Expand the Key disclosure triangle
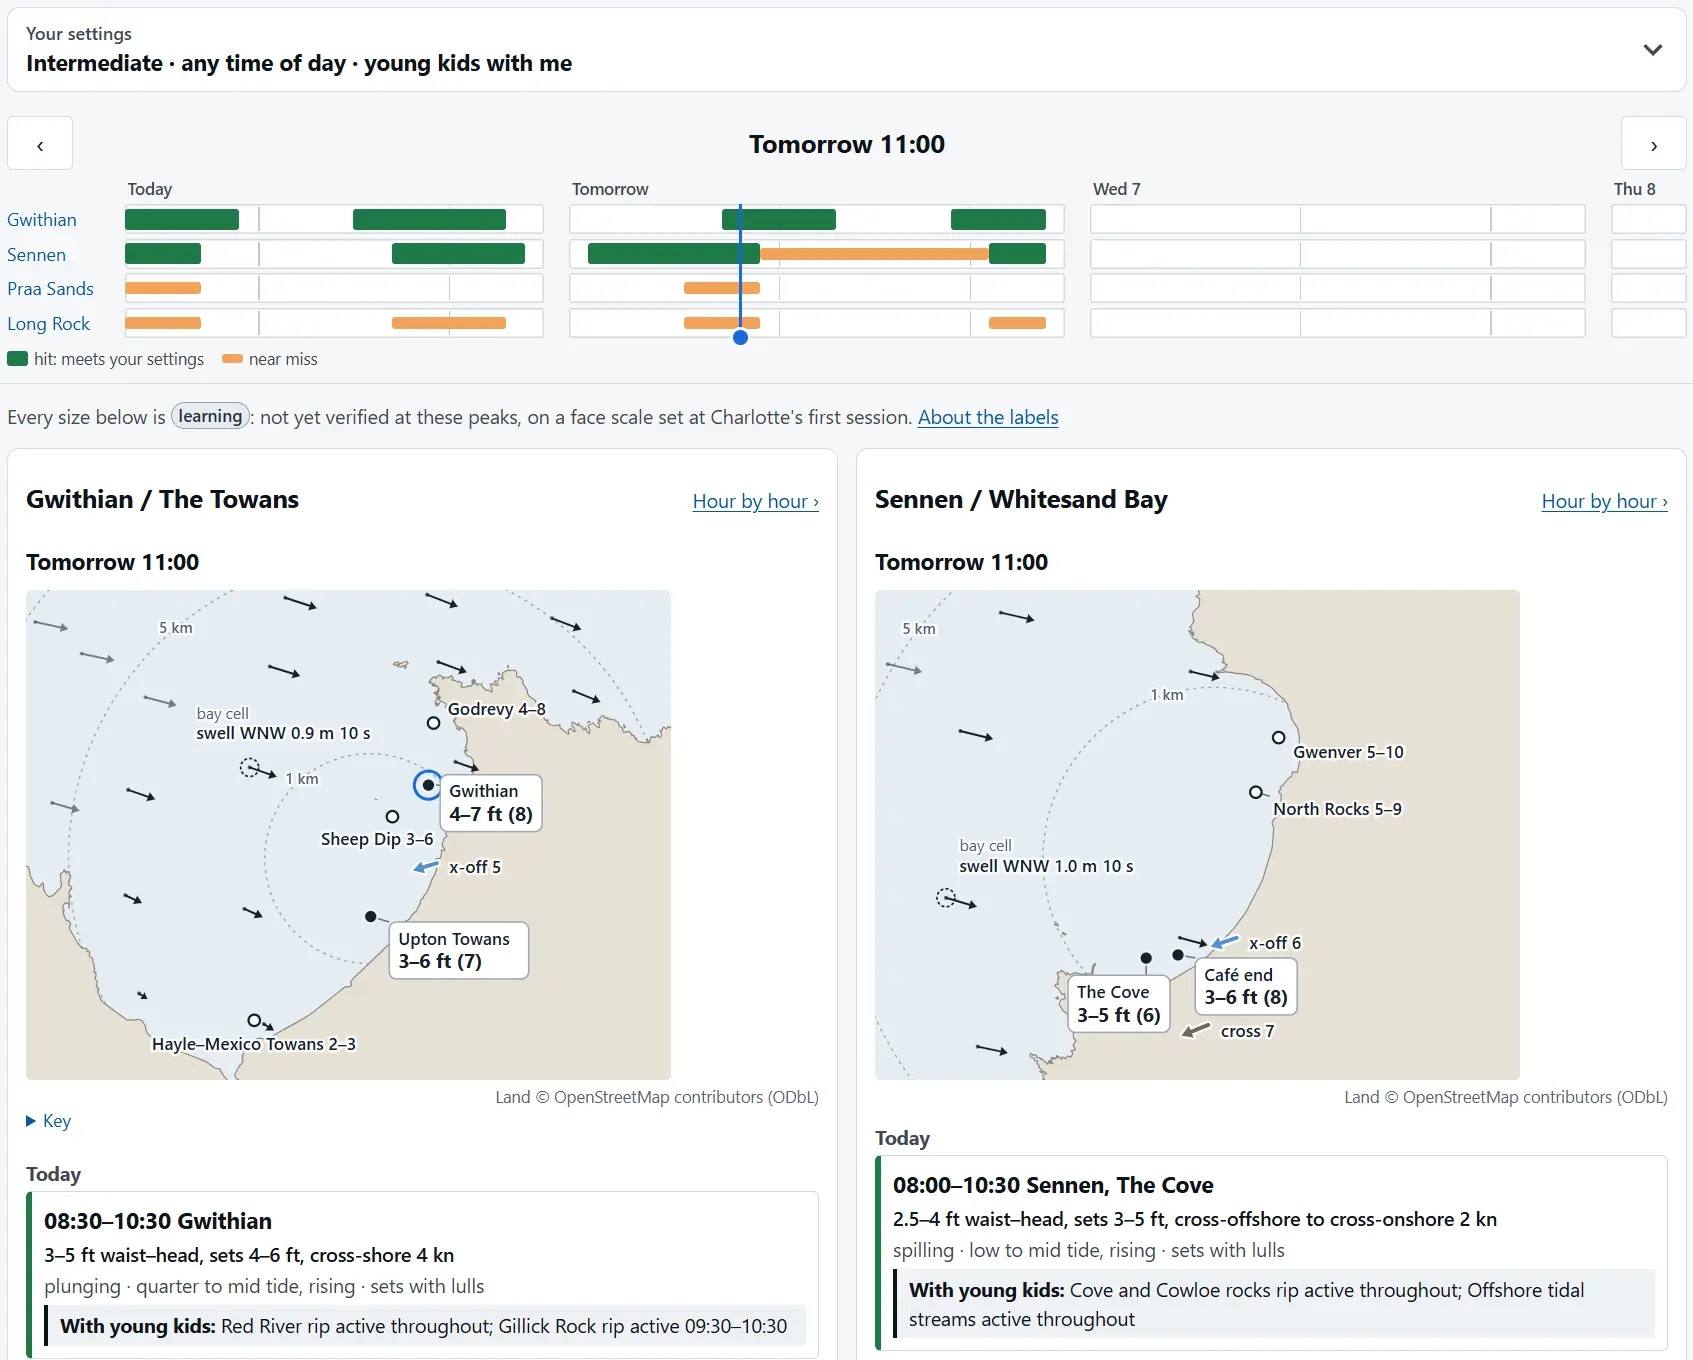This screenshot has height=1360, width=1693. [x=31, y=1121]
